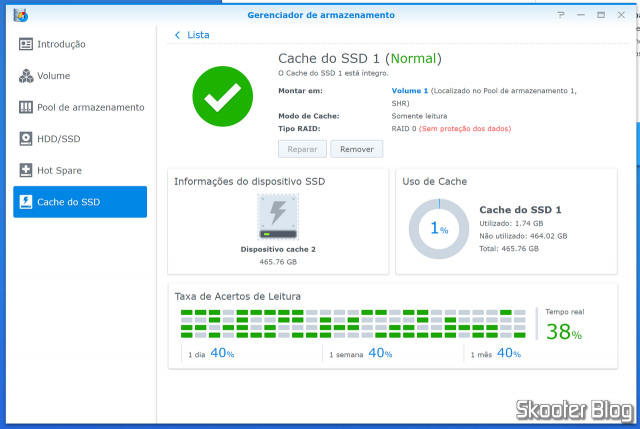Click the Tempo real 38% value
This screenshot has height=429, width=640.
(x=564, y=331)
